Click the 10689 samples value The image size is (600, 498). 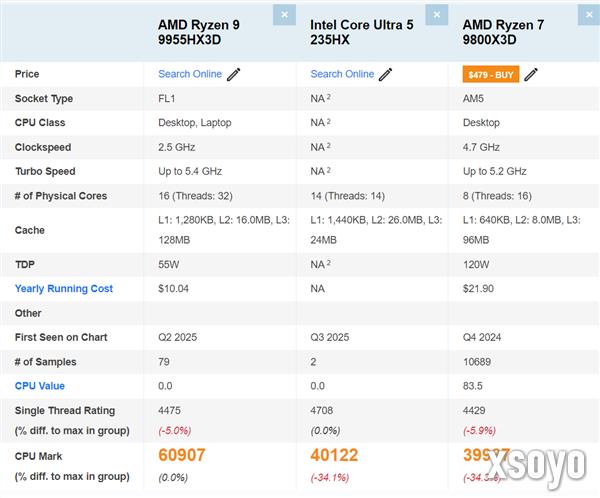click(477, 362)
